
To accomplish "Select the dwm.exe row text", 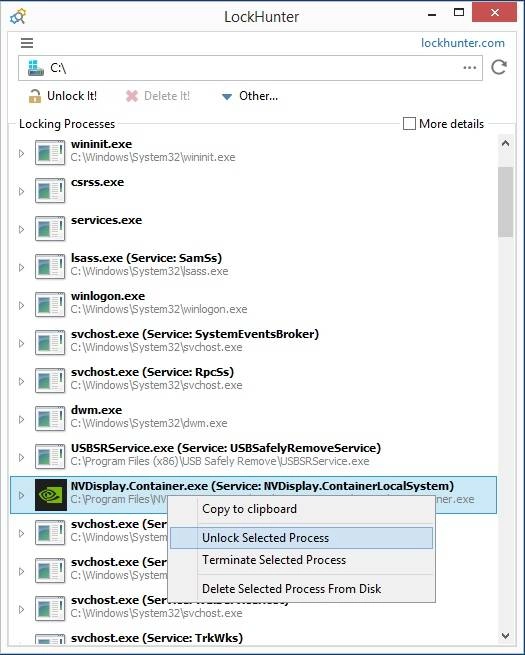I will pos(96,410).
